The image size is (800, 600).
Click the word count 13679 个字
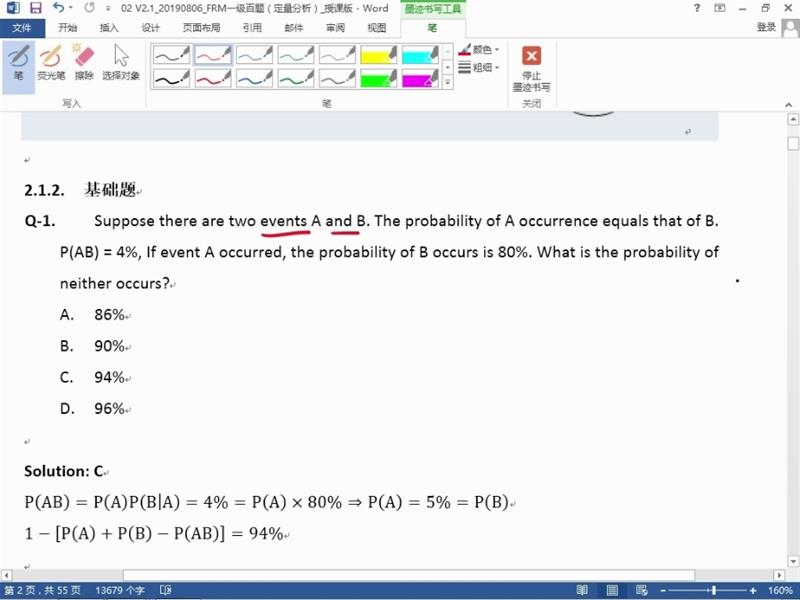click(x=120, y=590)
